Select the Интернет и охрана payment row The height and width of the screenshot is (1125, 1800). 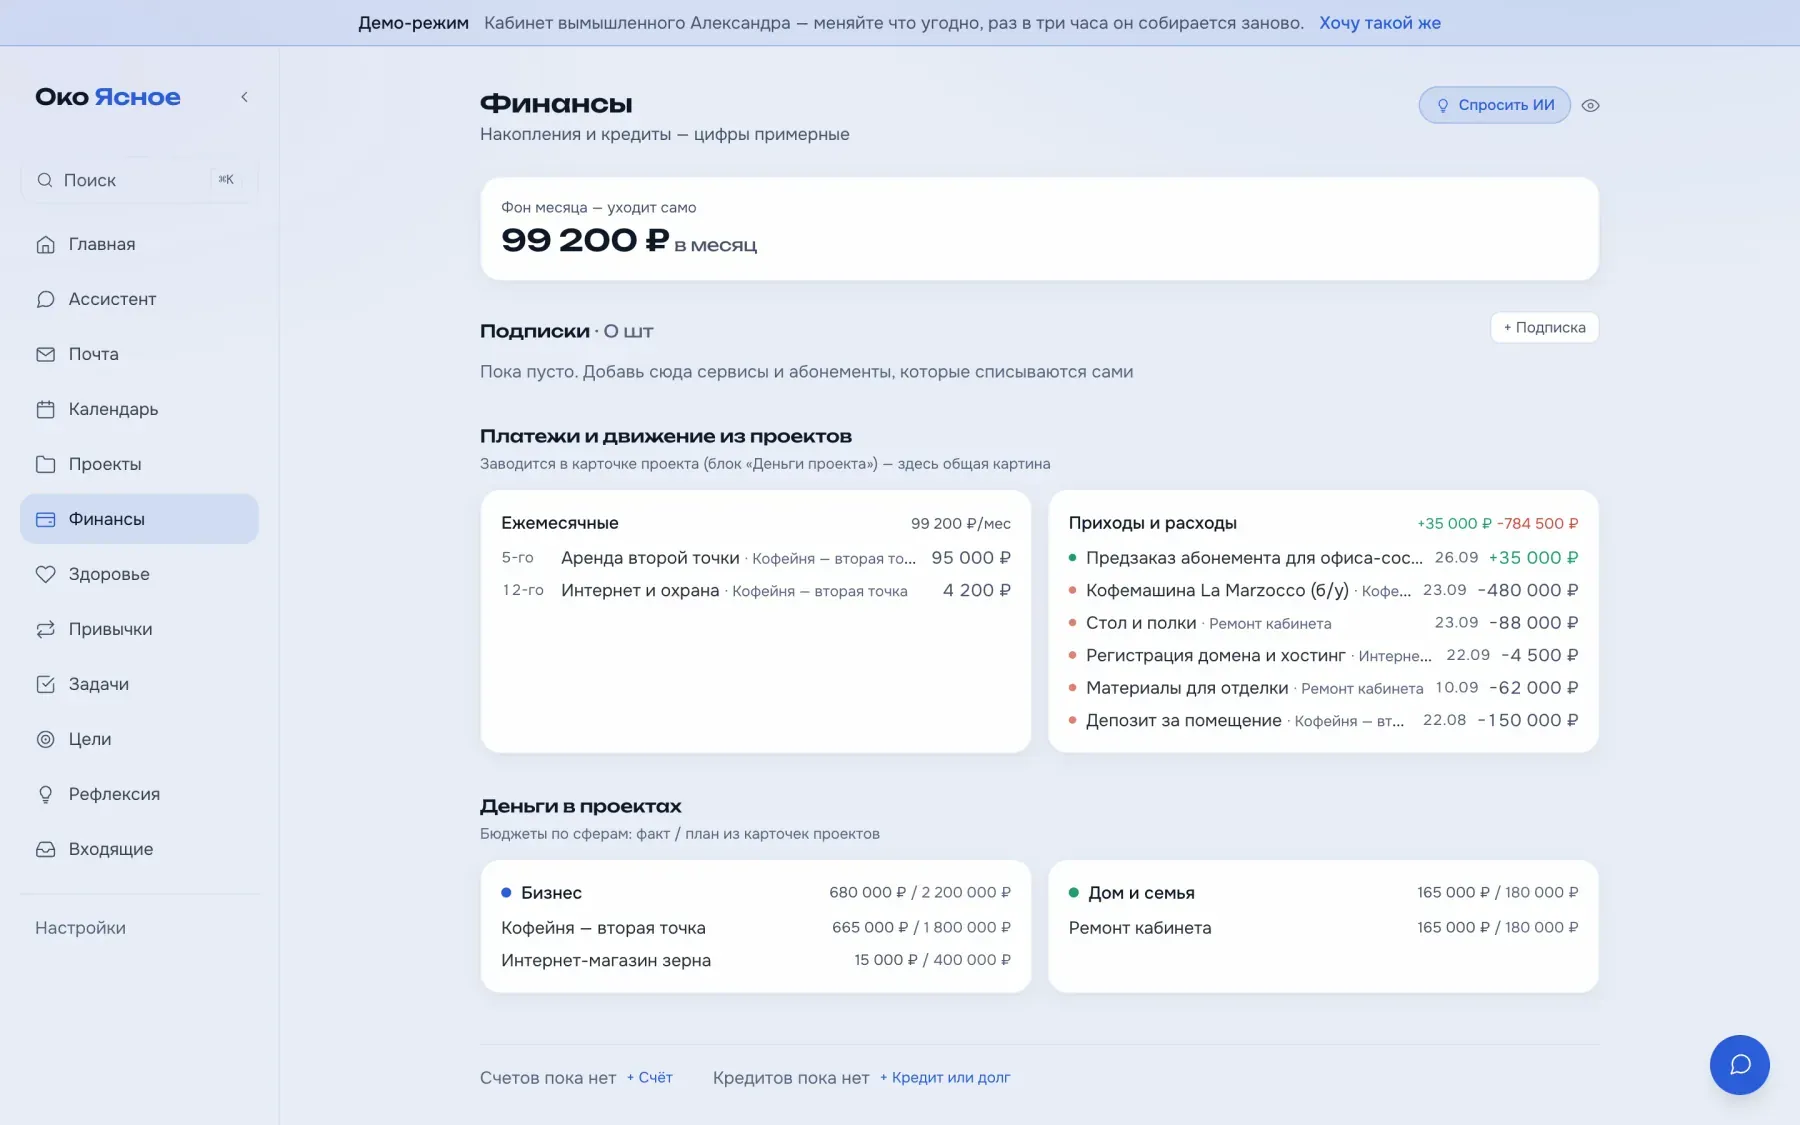(x=755, y=590)
